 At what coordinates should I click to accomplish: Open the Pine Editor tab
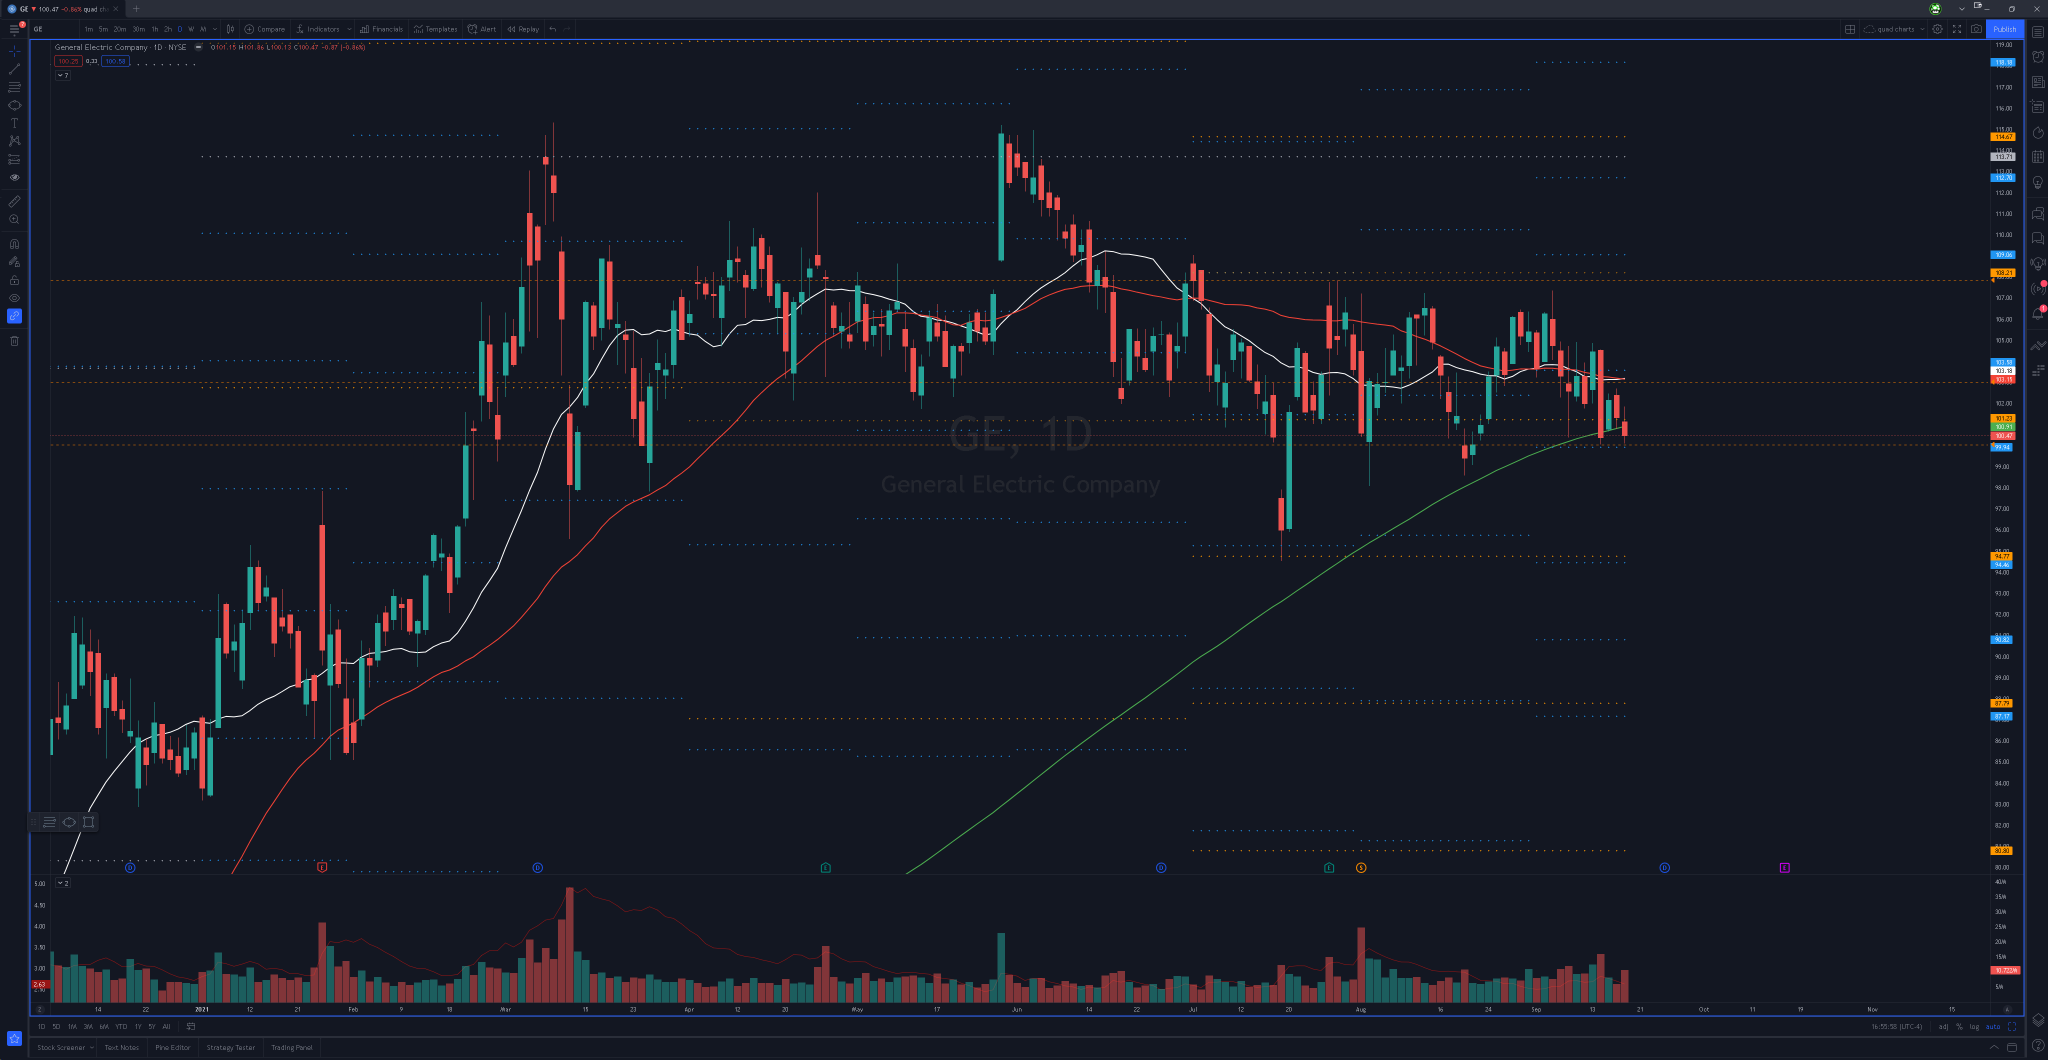(173, 1047)
